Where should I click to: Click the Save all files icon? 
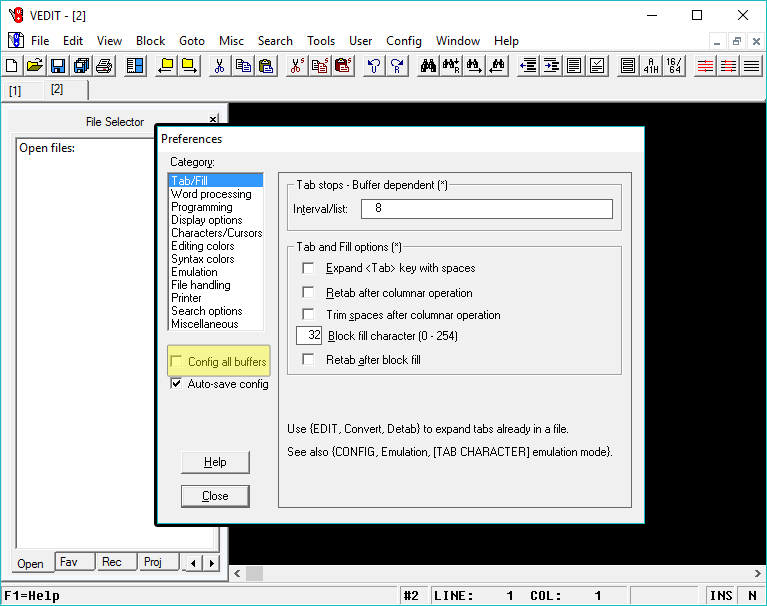81,66
